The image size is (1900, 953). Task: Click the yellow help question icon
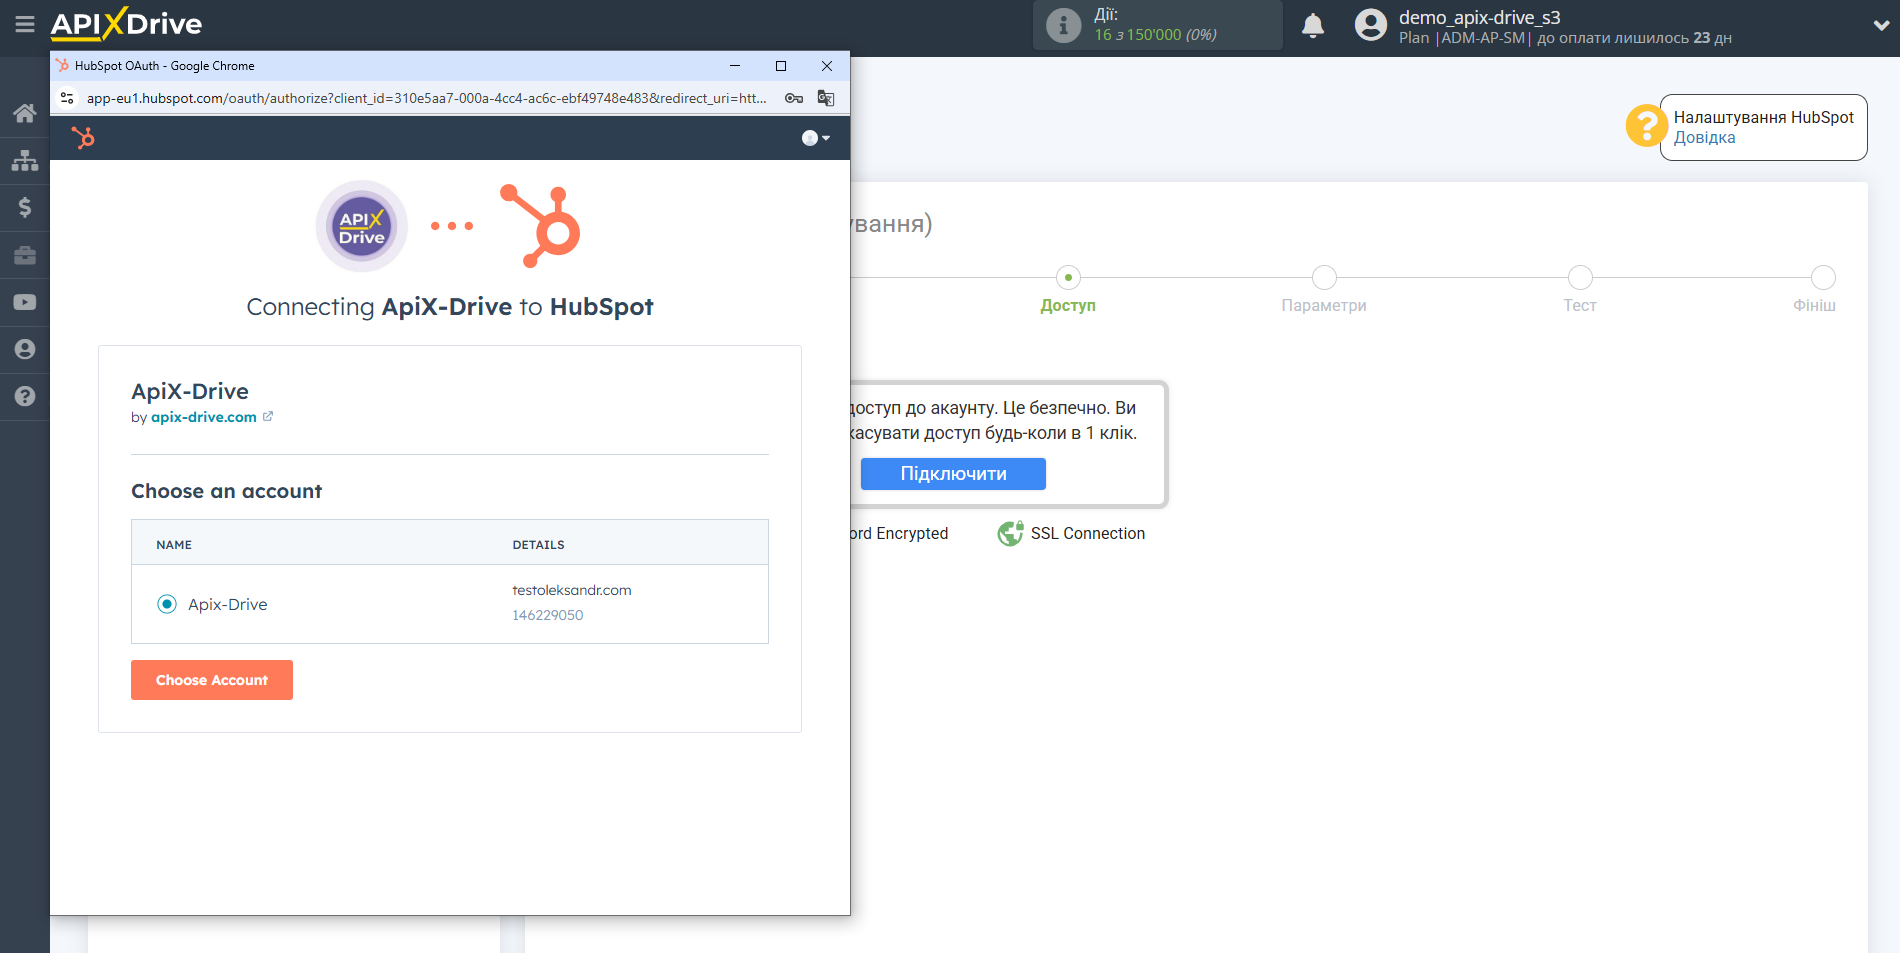[x=1646, y=126]
